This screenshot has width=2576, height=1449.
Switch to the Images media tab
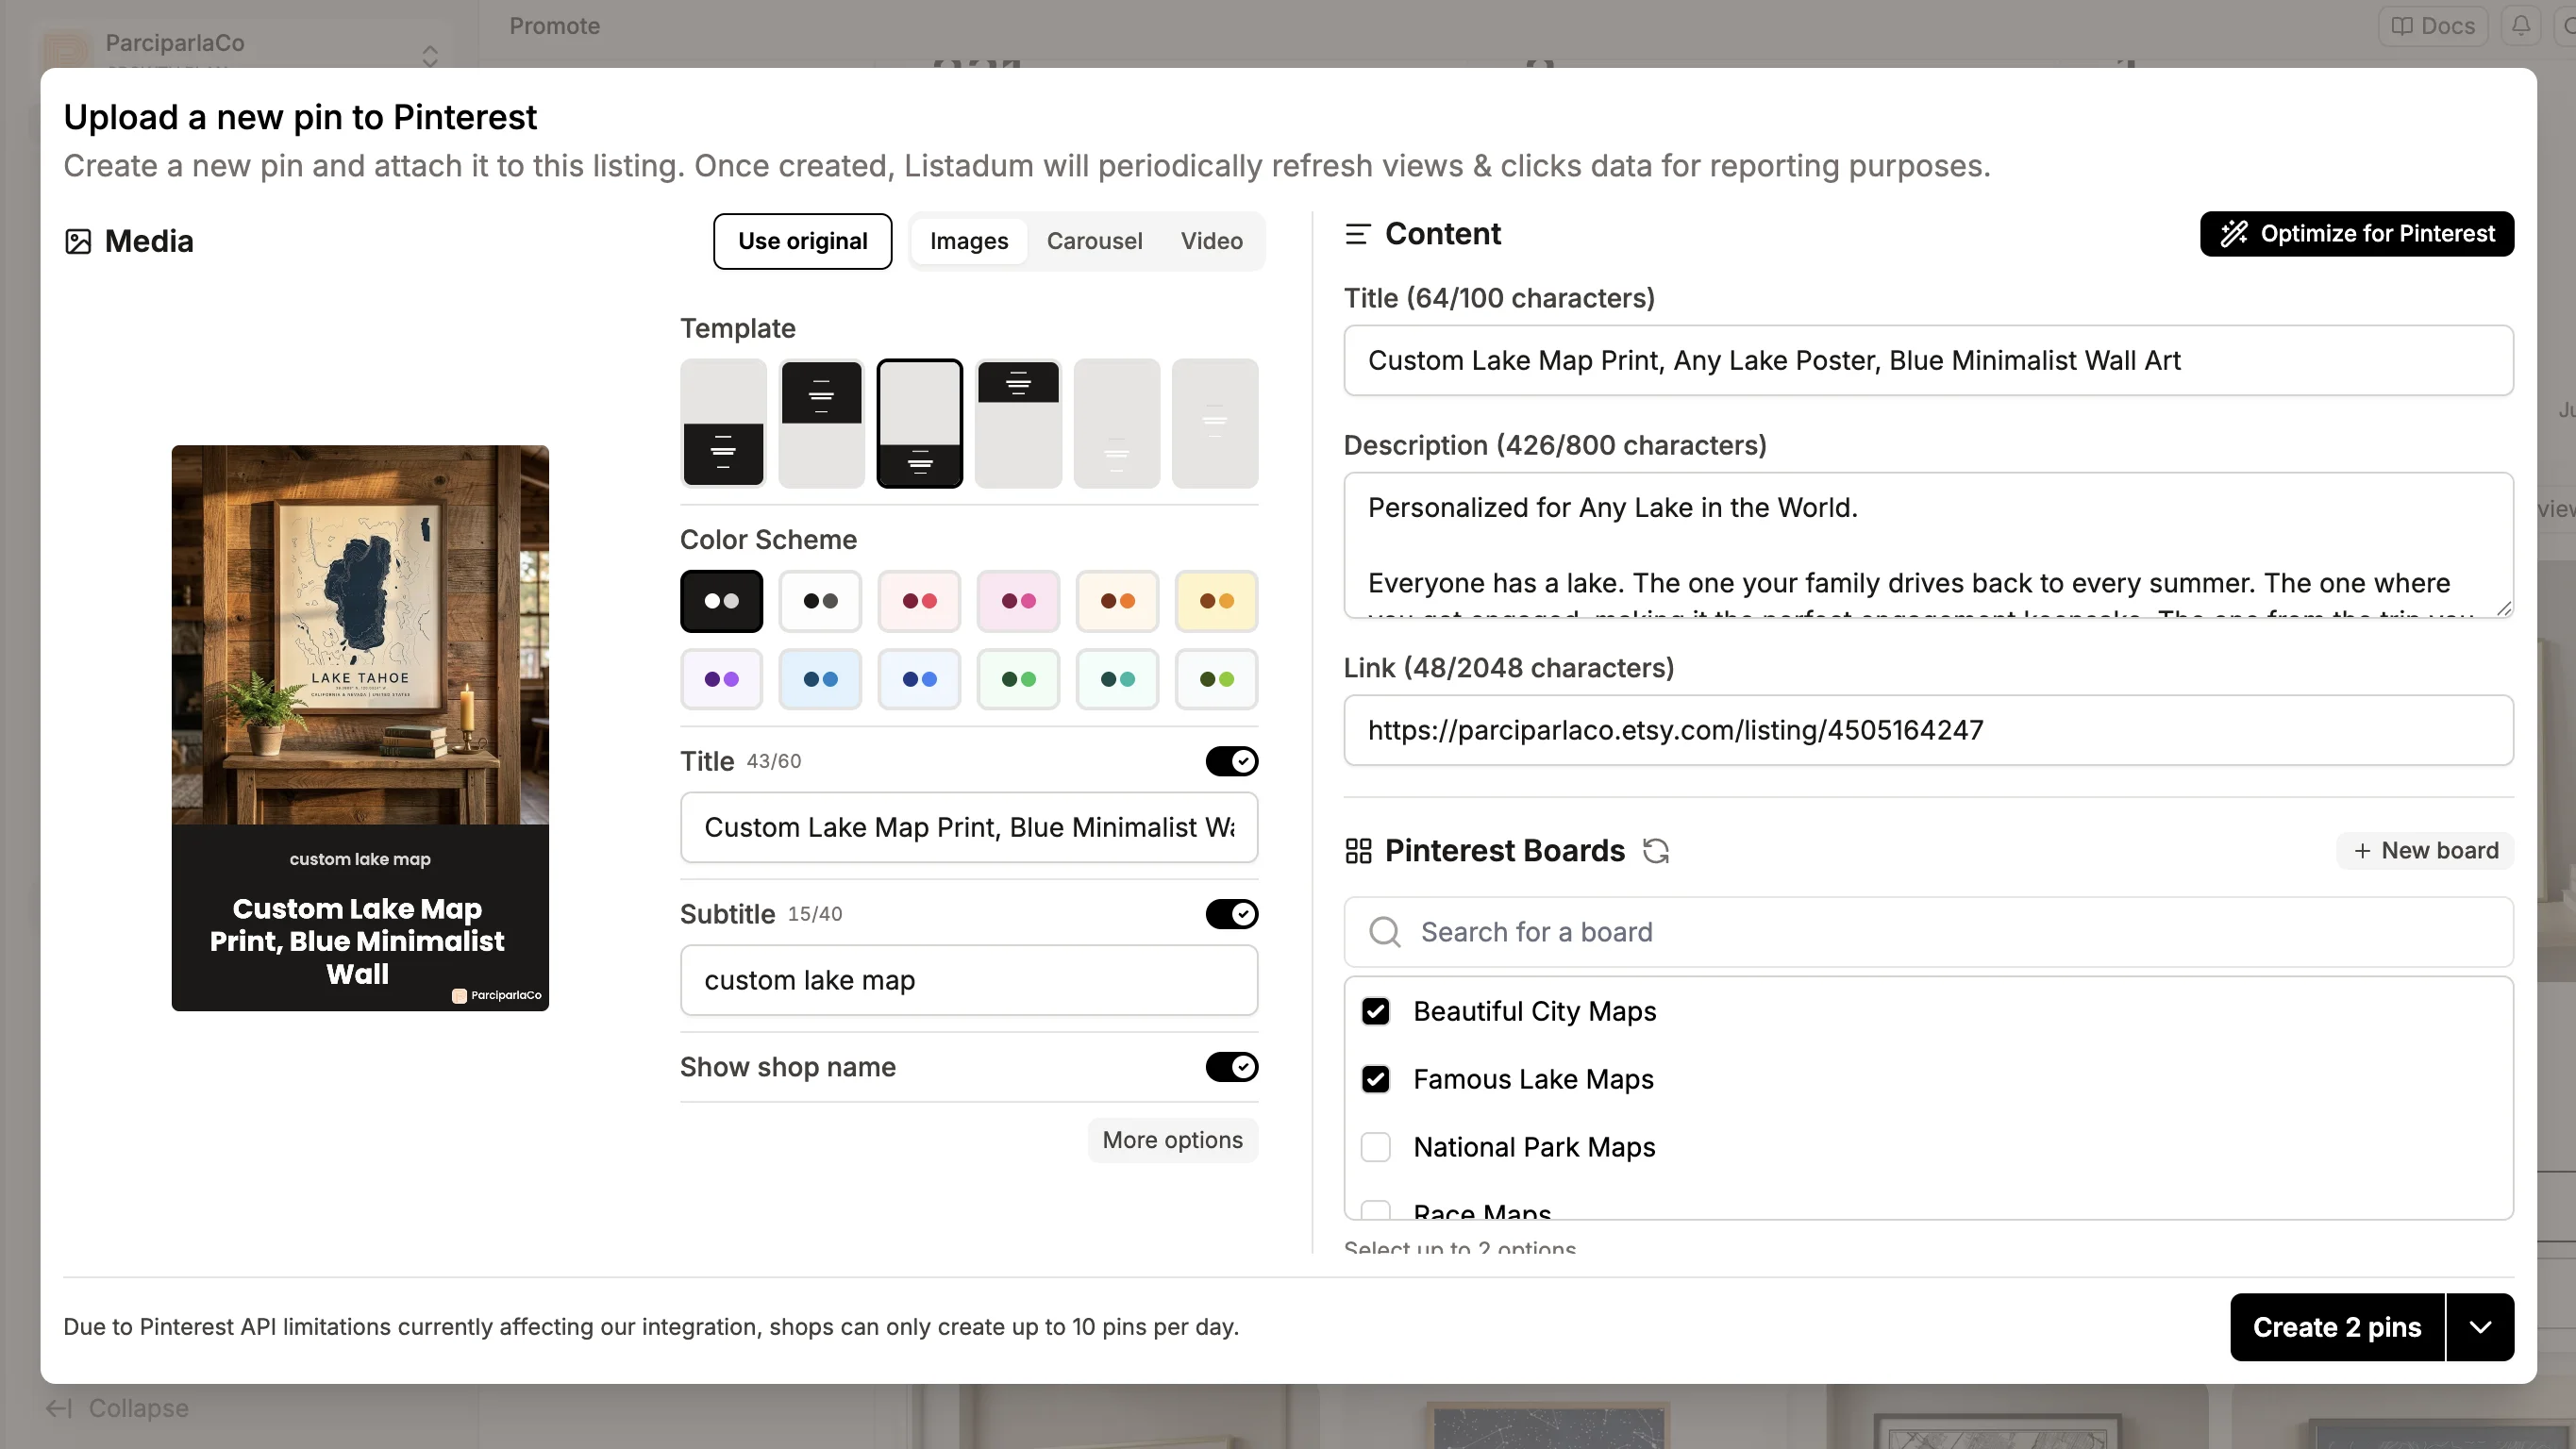pos(968,241)
